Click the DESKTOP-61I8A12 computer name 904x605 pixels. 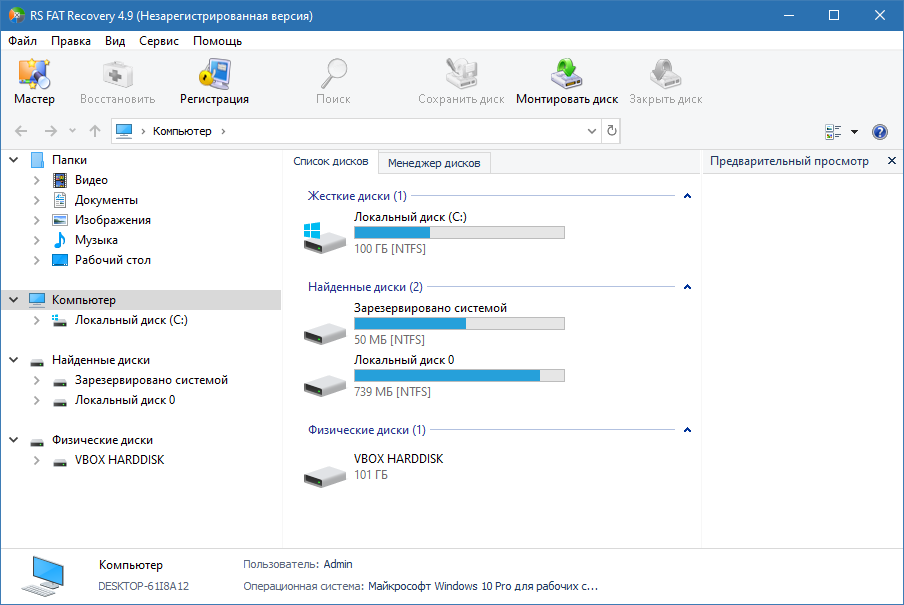[144, 587]
